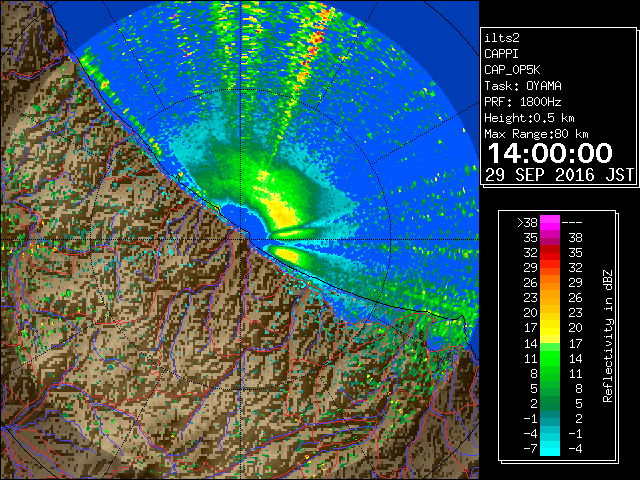Click the 'PRF: 1800Hz' line

[x=523, y=102]
